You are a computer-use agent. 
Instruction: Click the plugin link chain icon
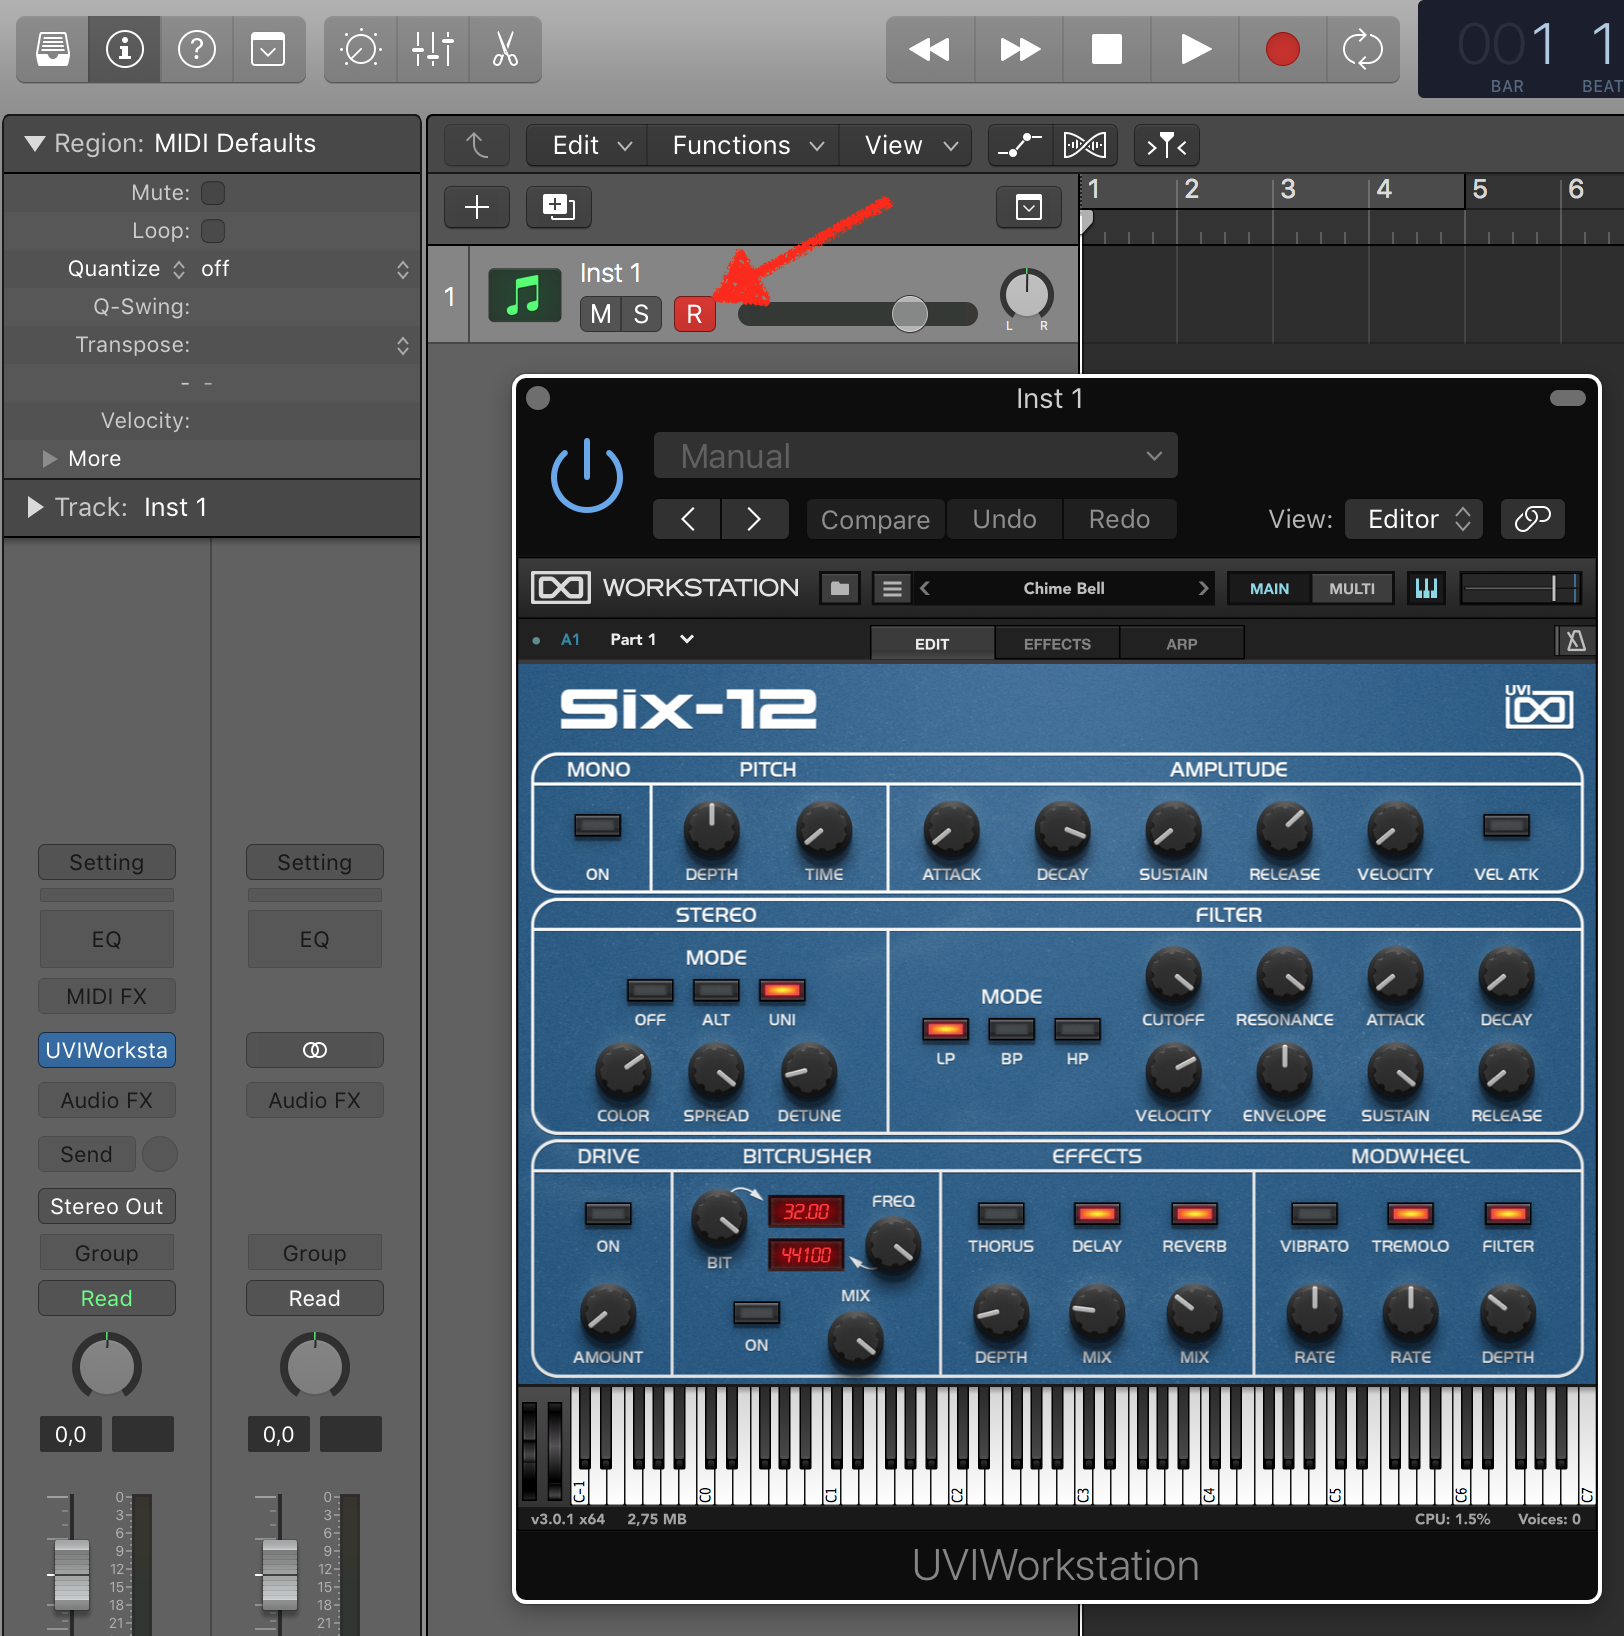click(1532, 519)
